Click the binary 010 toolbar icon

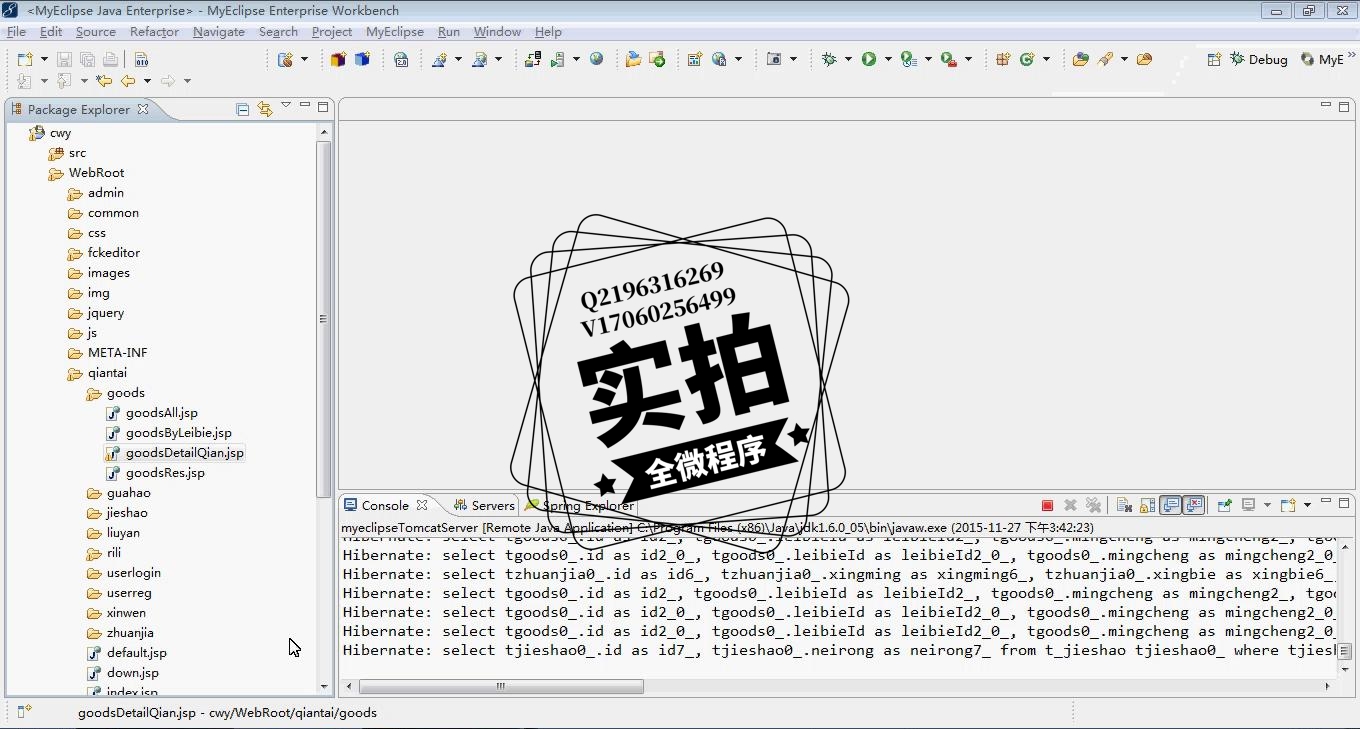[x=141, y=59]
